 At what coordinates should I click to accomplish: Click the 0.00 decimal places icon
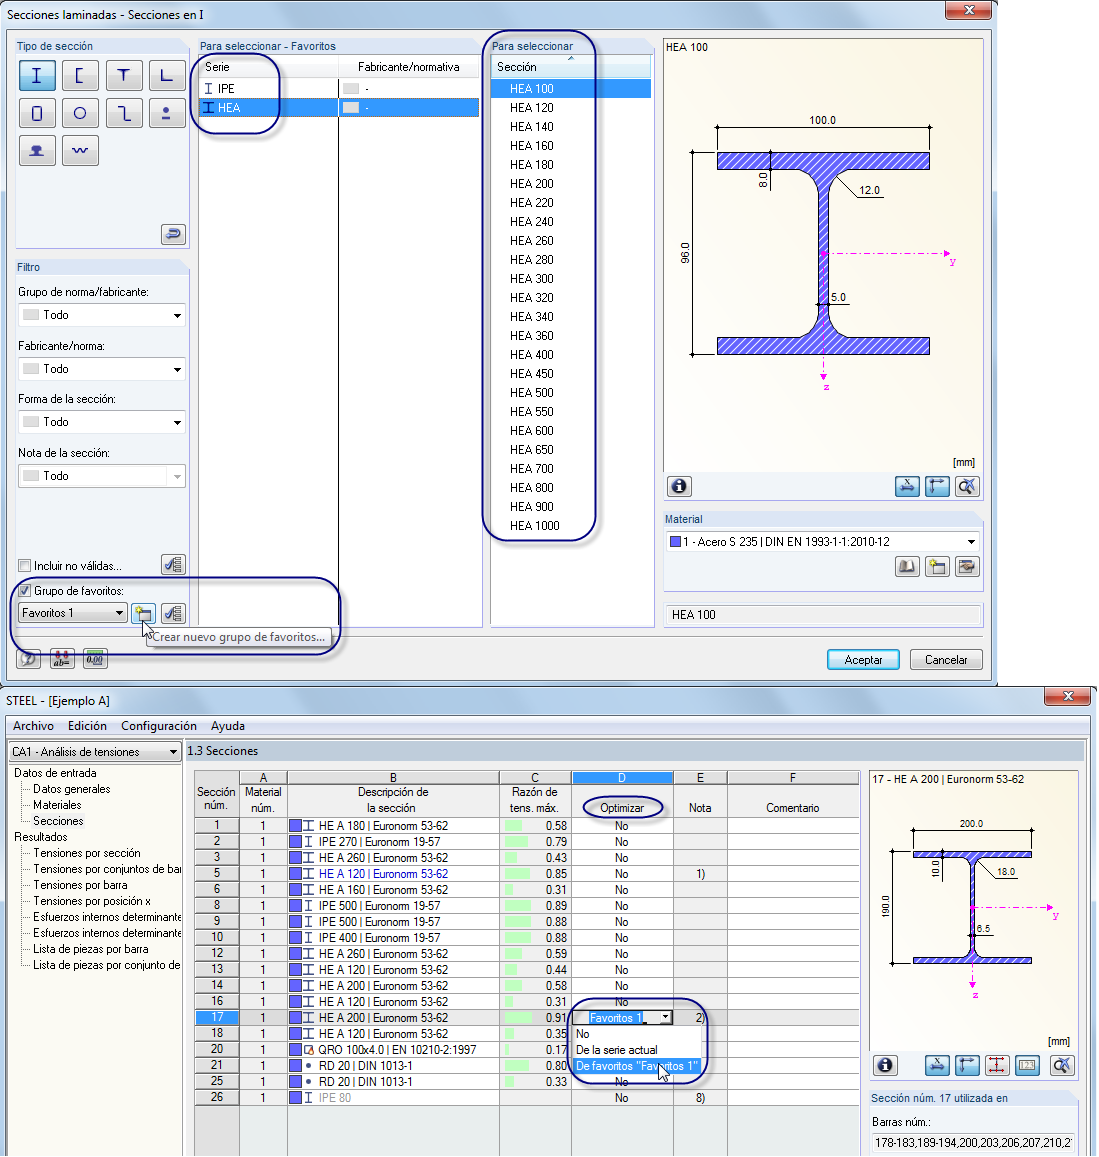point(95,659)
